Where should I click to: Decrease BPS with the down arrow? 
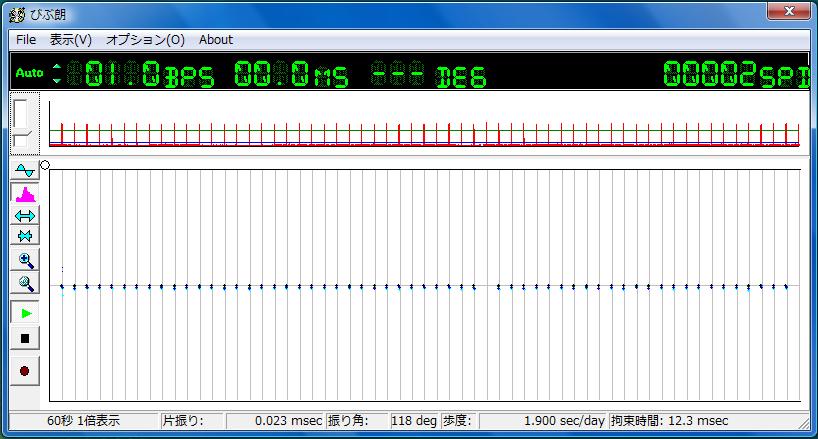tap(57, 80)
